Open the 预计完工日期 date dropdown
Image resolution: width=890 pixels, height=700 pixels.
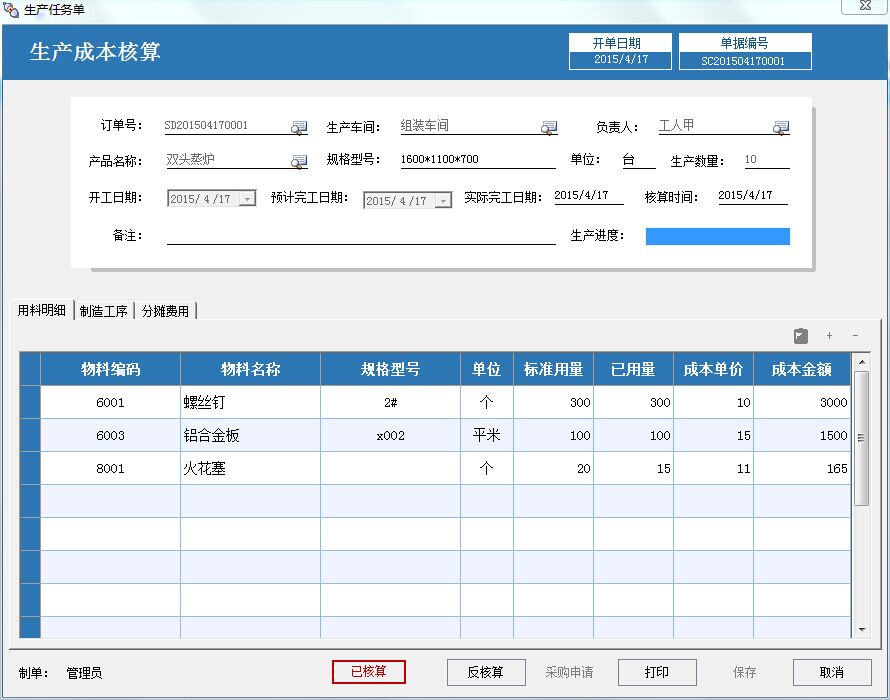point(440,198)
